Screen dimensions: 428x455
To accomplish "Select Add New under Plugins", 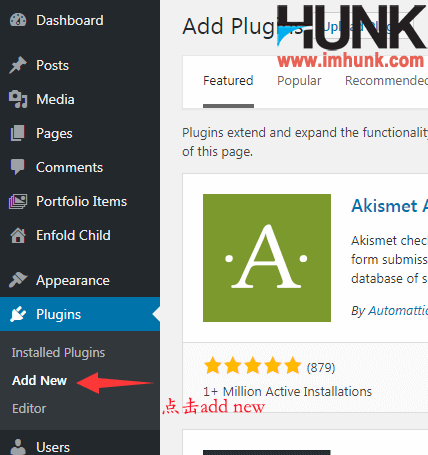I will [39, 381].
